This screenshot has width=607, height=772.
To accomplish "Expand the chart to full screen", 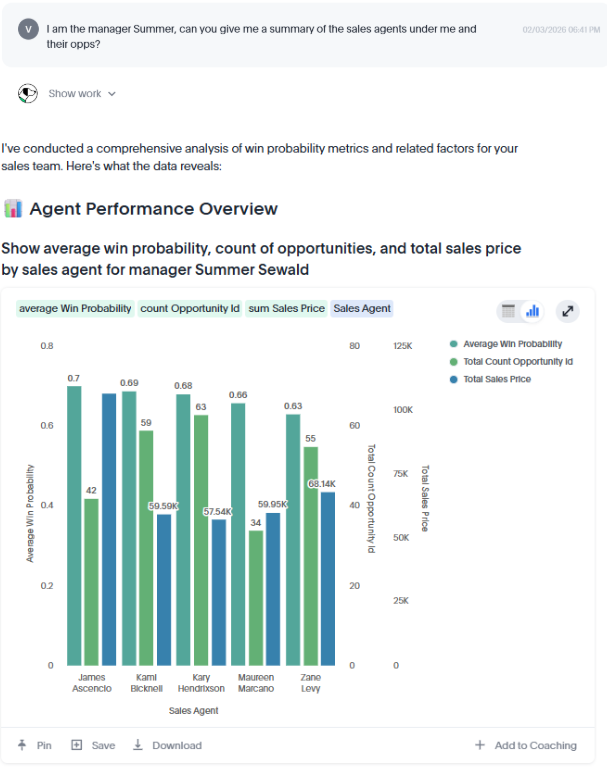I will coord(568,311).
